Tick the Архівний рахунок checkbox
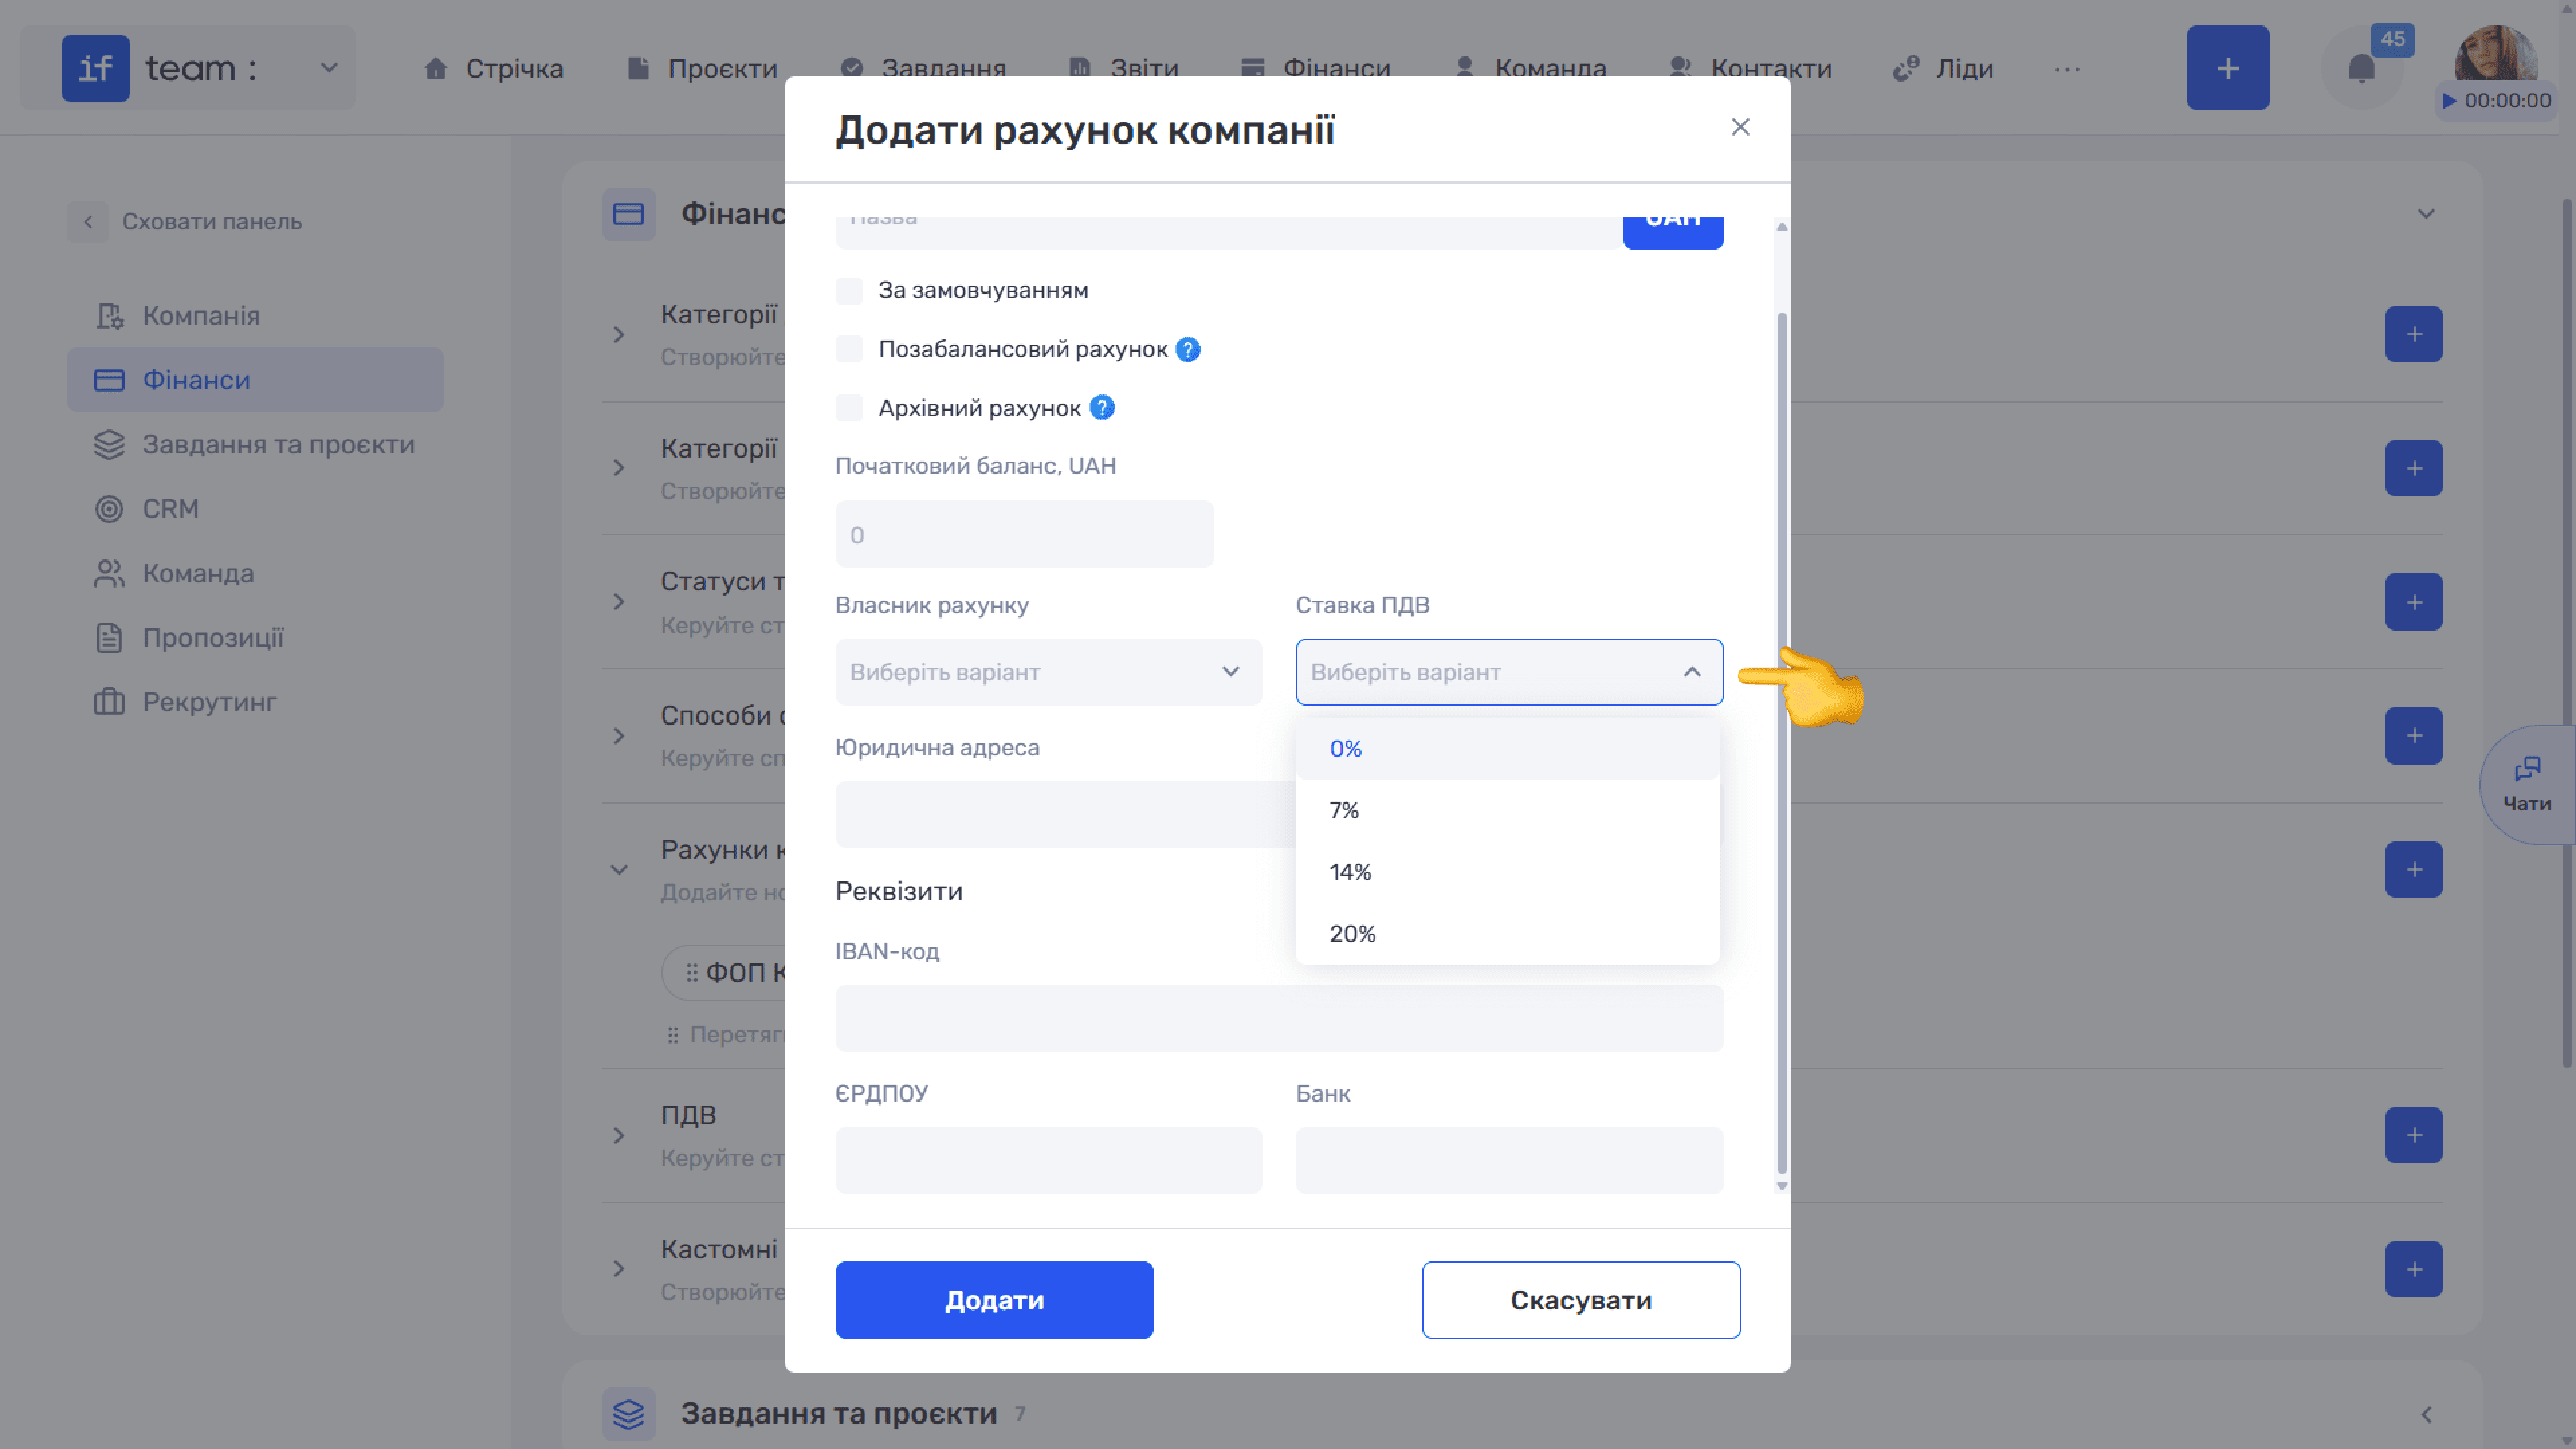The width and height of the screenshot is (2576, 1449). [x=849, y=408]
